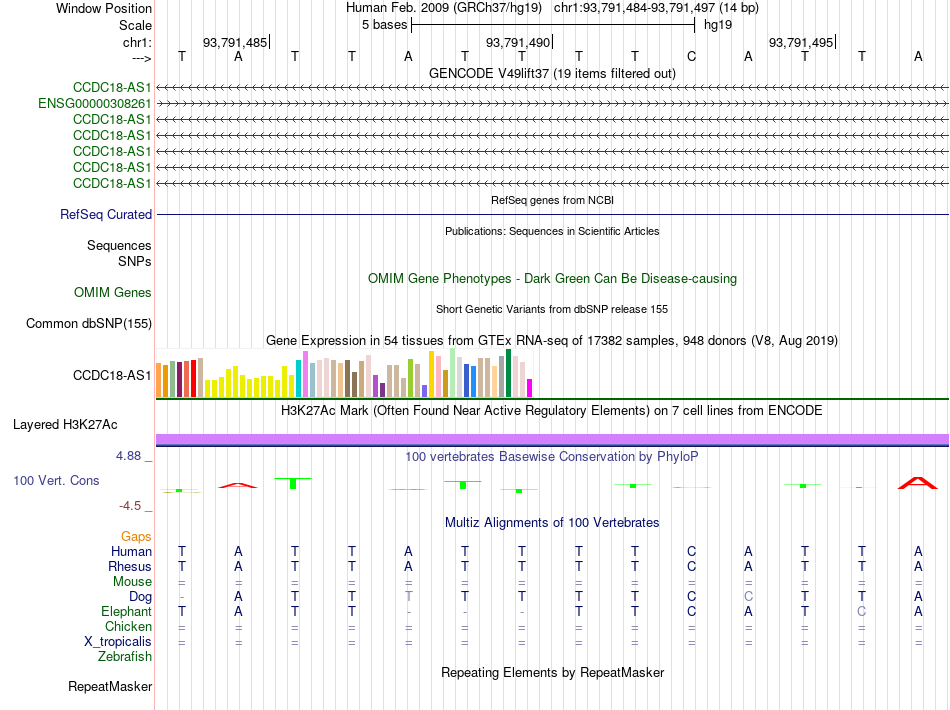Open the GENCODE V49lift37 track title
The width and height of the screenshot is (950, 710).
click(x=552, y=73)
